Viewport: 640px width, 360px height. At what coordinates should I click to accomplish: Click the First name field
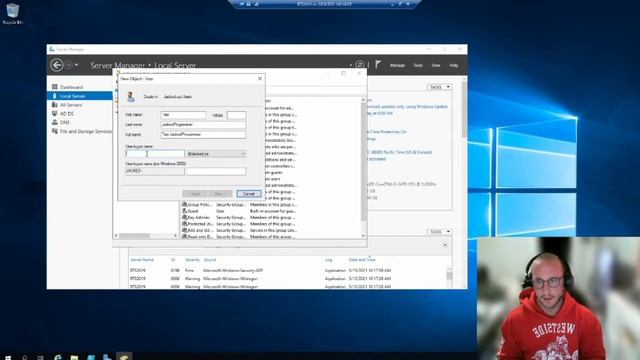pyautogui.click(x=183, y=115)
